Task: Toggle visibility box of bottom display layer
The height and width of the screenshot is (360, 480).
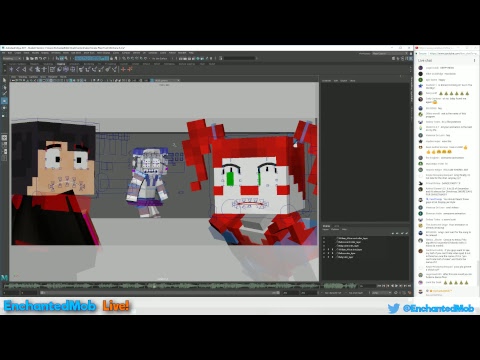Action: (324, 257)
